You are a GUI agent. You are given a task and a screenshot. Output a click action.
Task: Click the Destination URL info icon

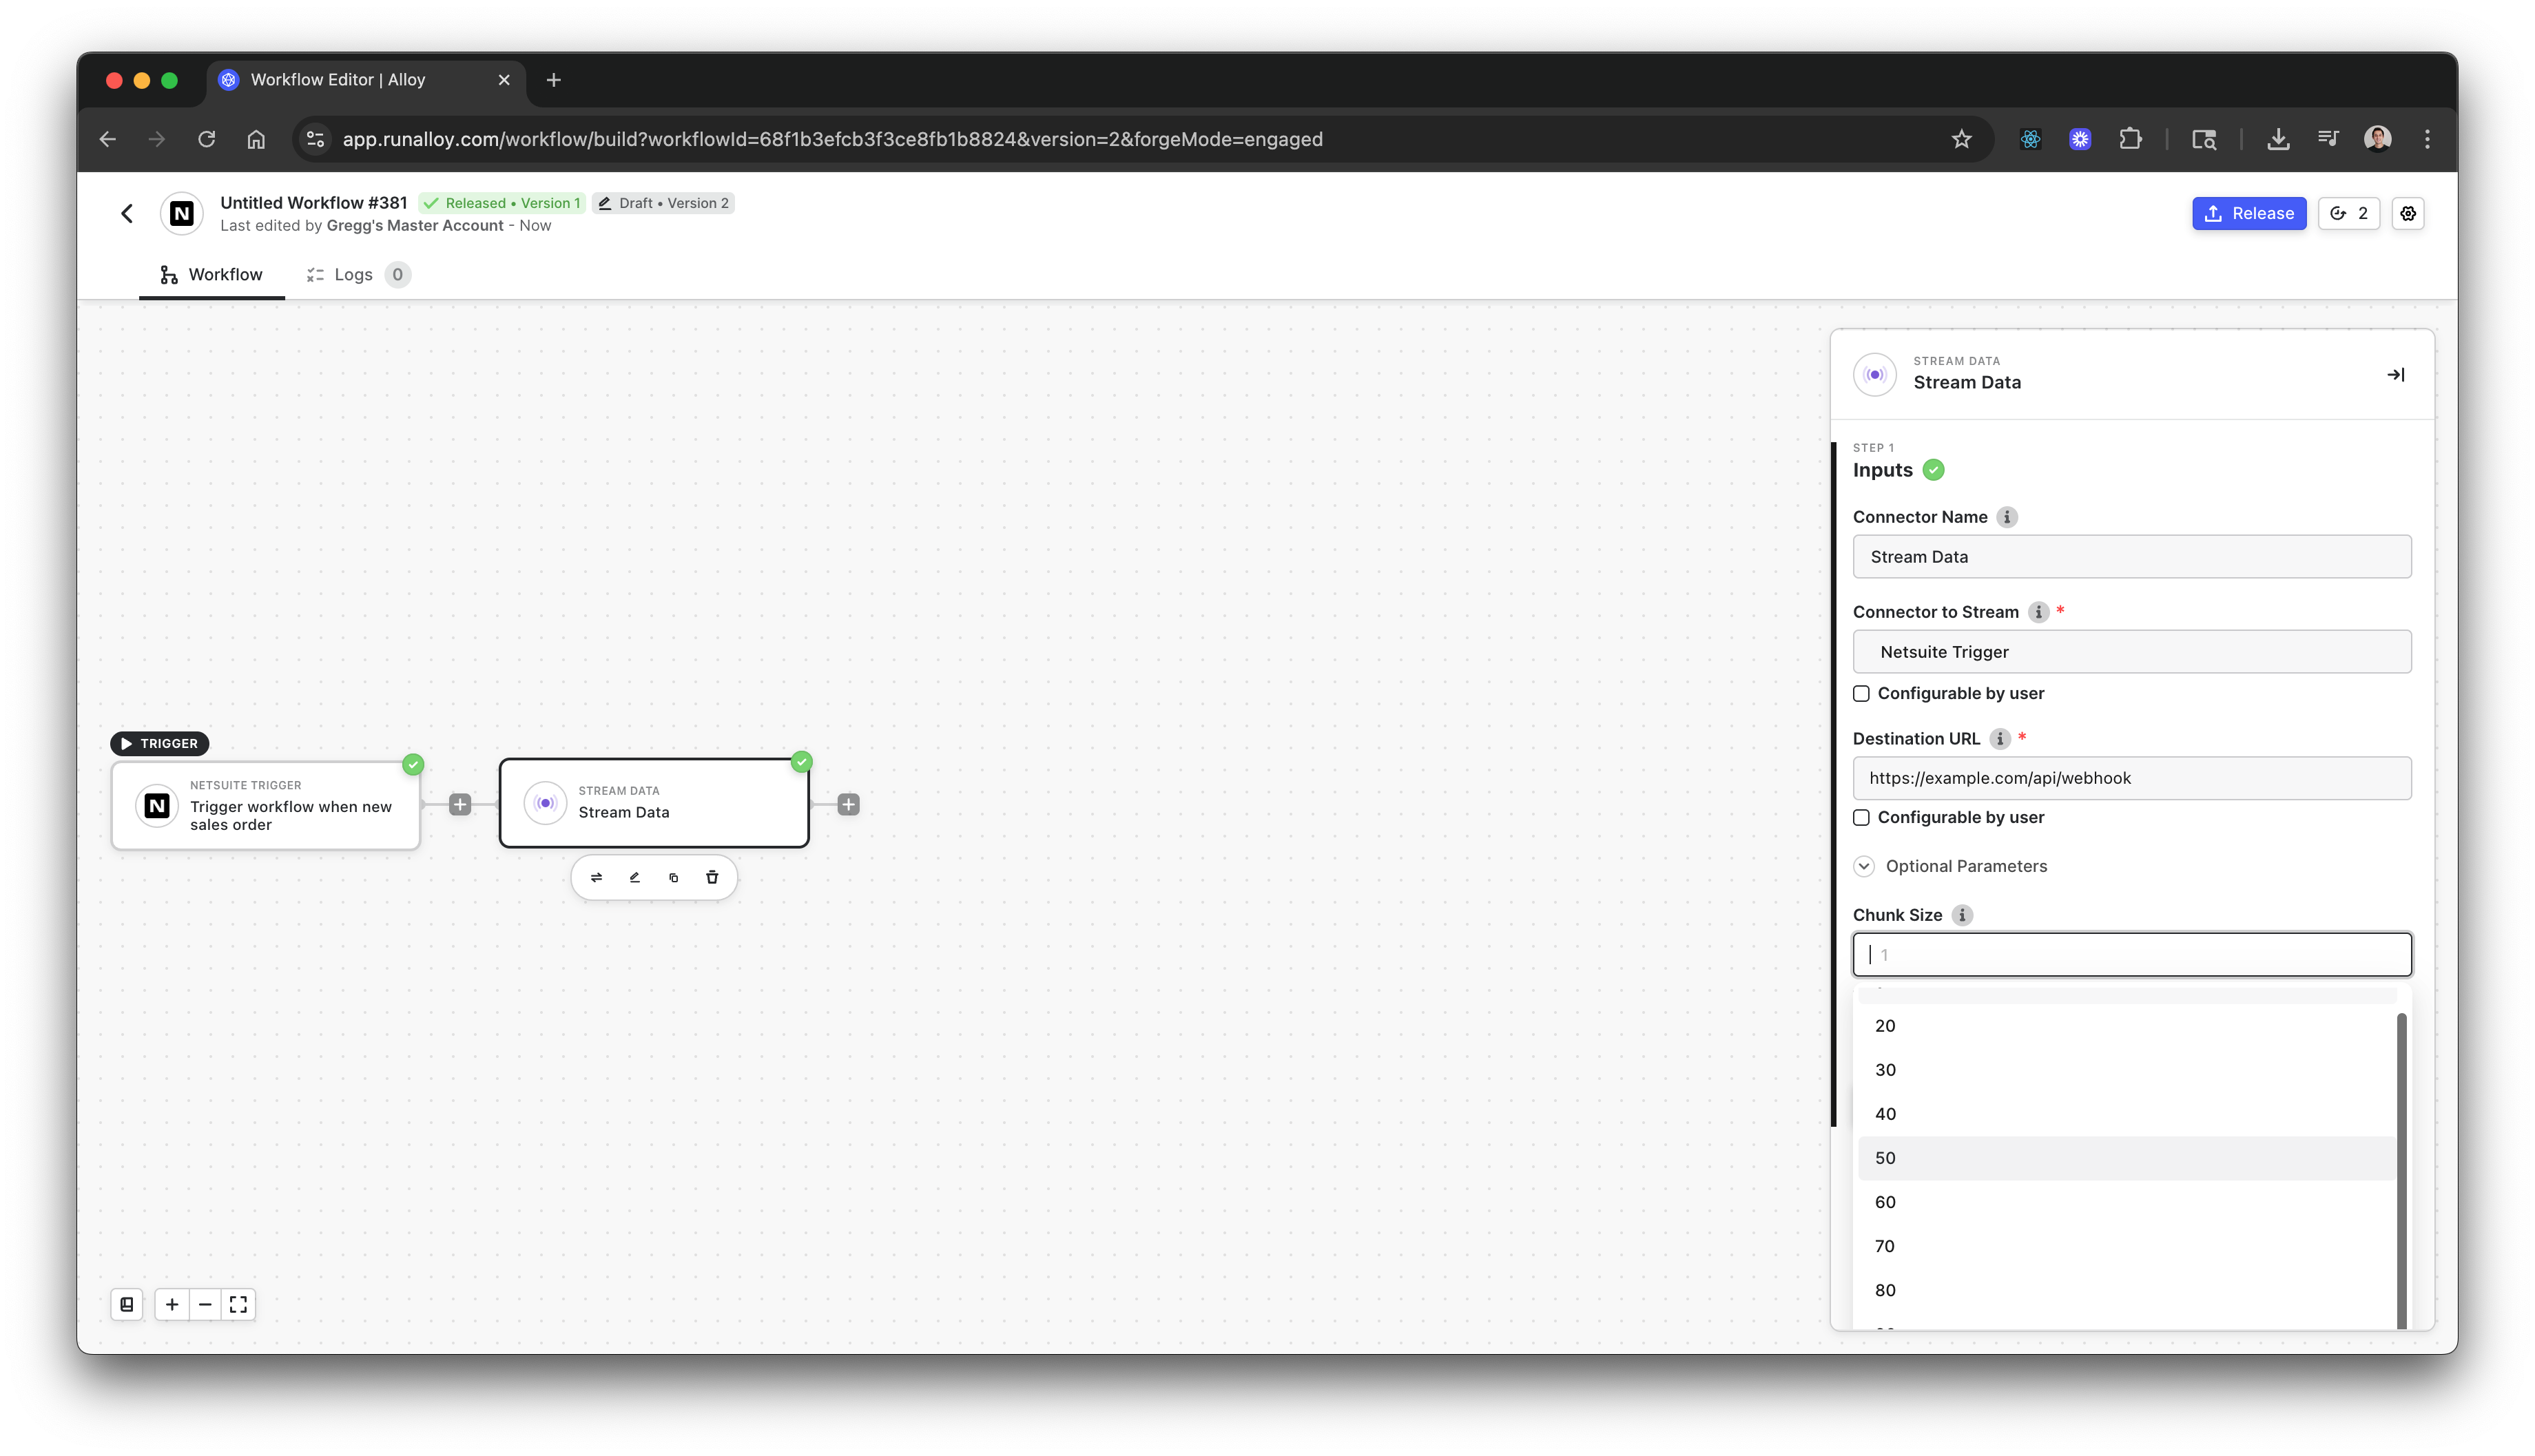coord(1999,739)
